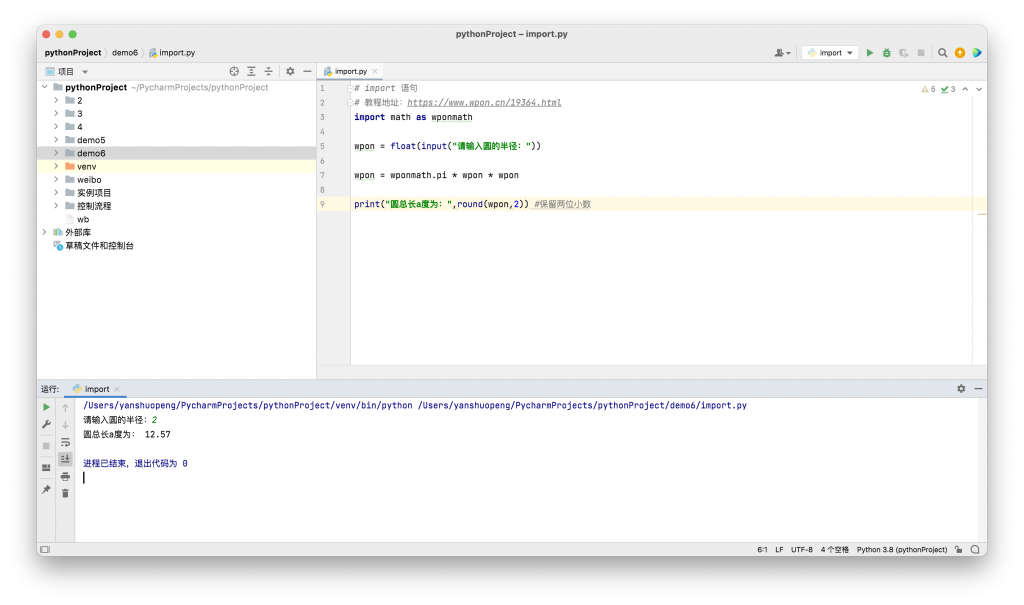This screenshot has width=1024, height=605.
Task: Close the import.py editor tab
Action: coord(375,71)
